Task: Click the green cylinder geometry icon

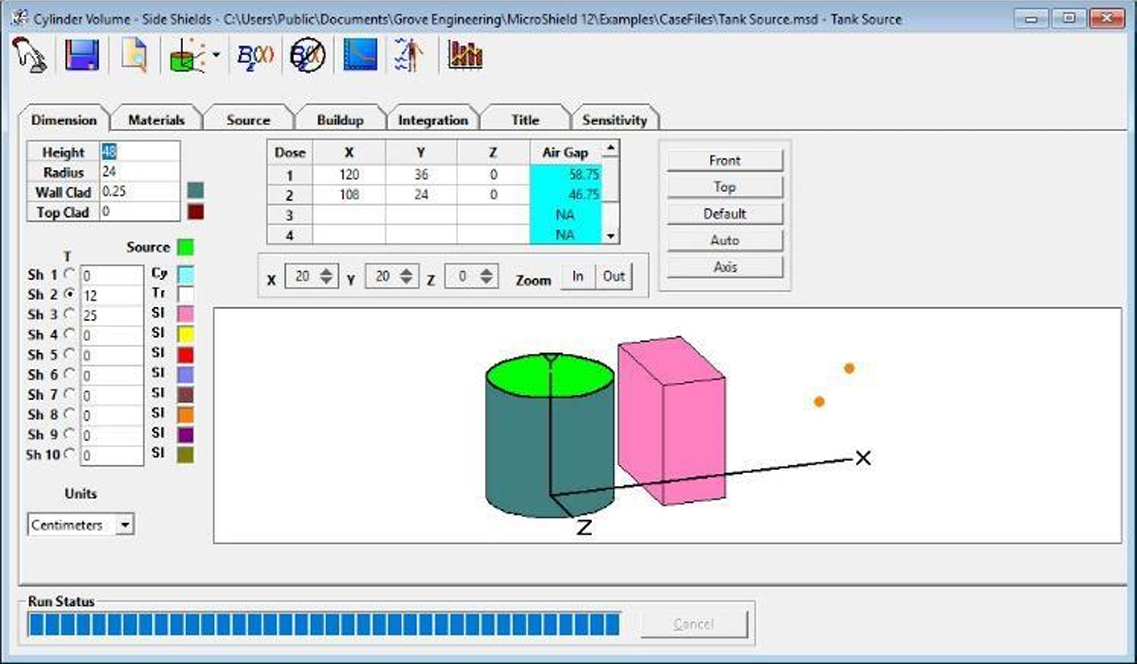Action: tap(187, 55)
